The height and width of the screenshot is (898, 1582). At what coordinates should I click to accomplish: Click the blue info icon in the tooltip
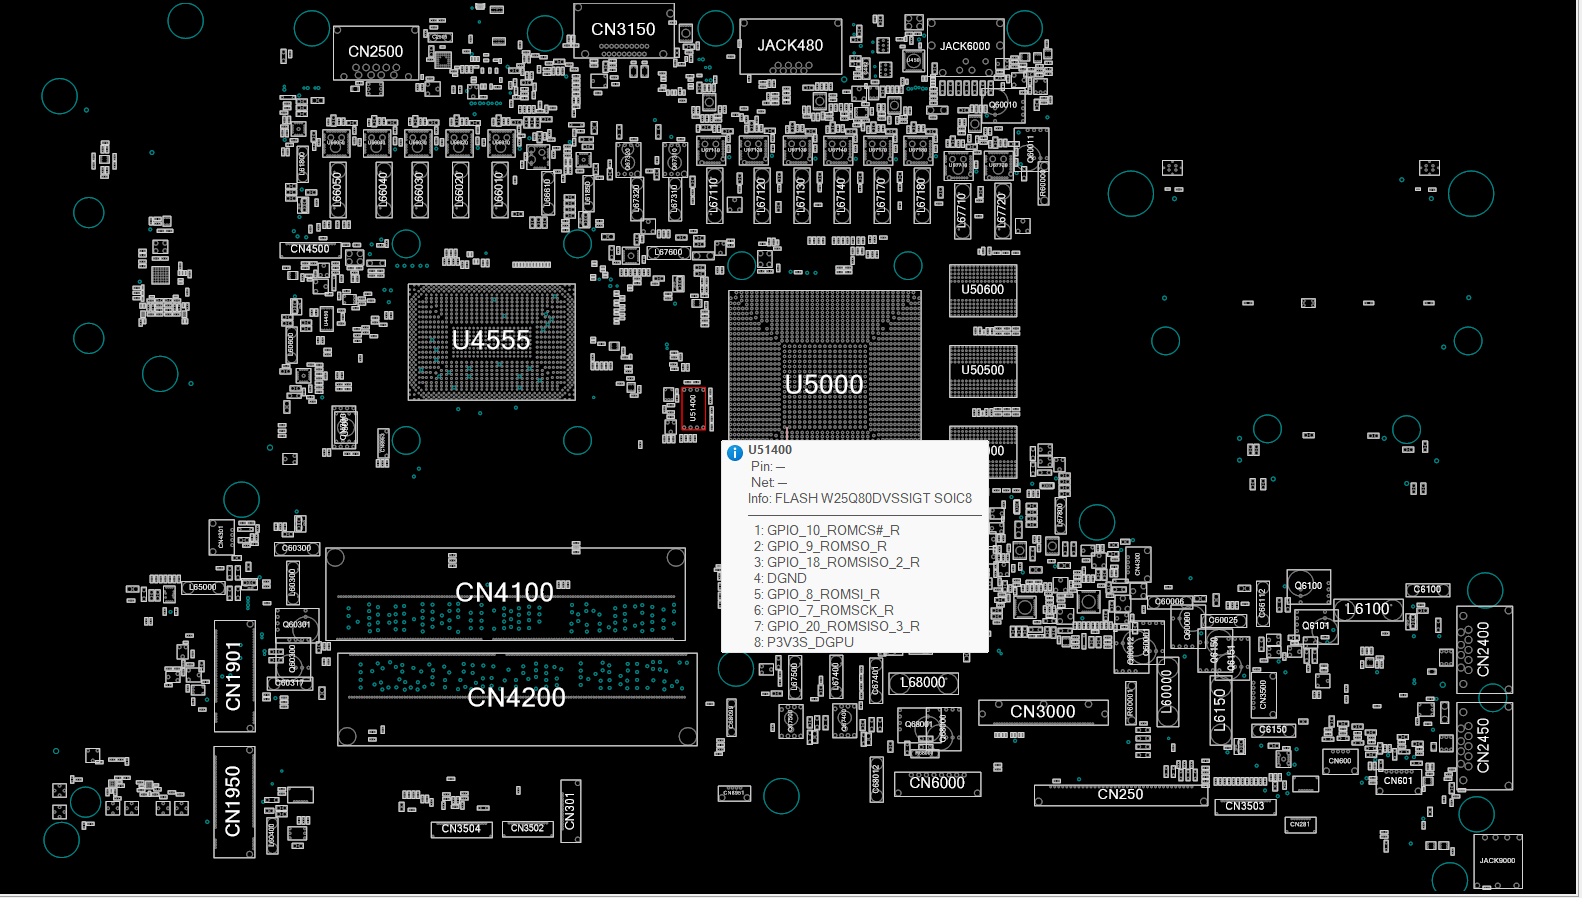tap(735, 453)
